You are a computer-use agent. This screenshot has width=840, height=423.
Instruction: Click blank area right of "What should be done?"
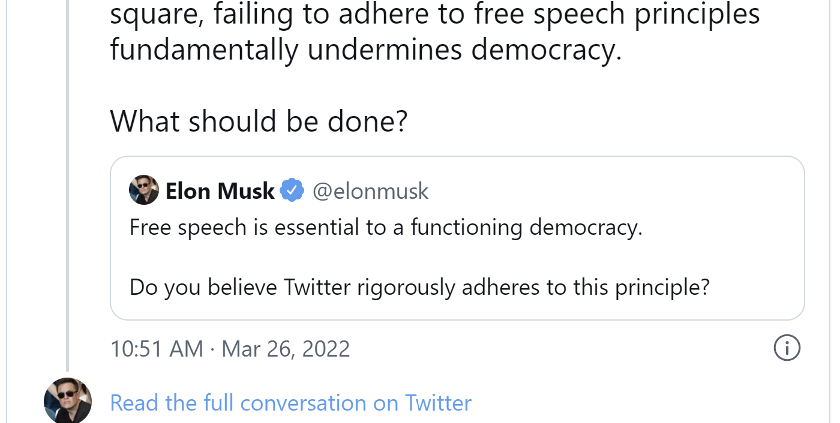tap(600, 121)
